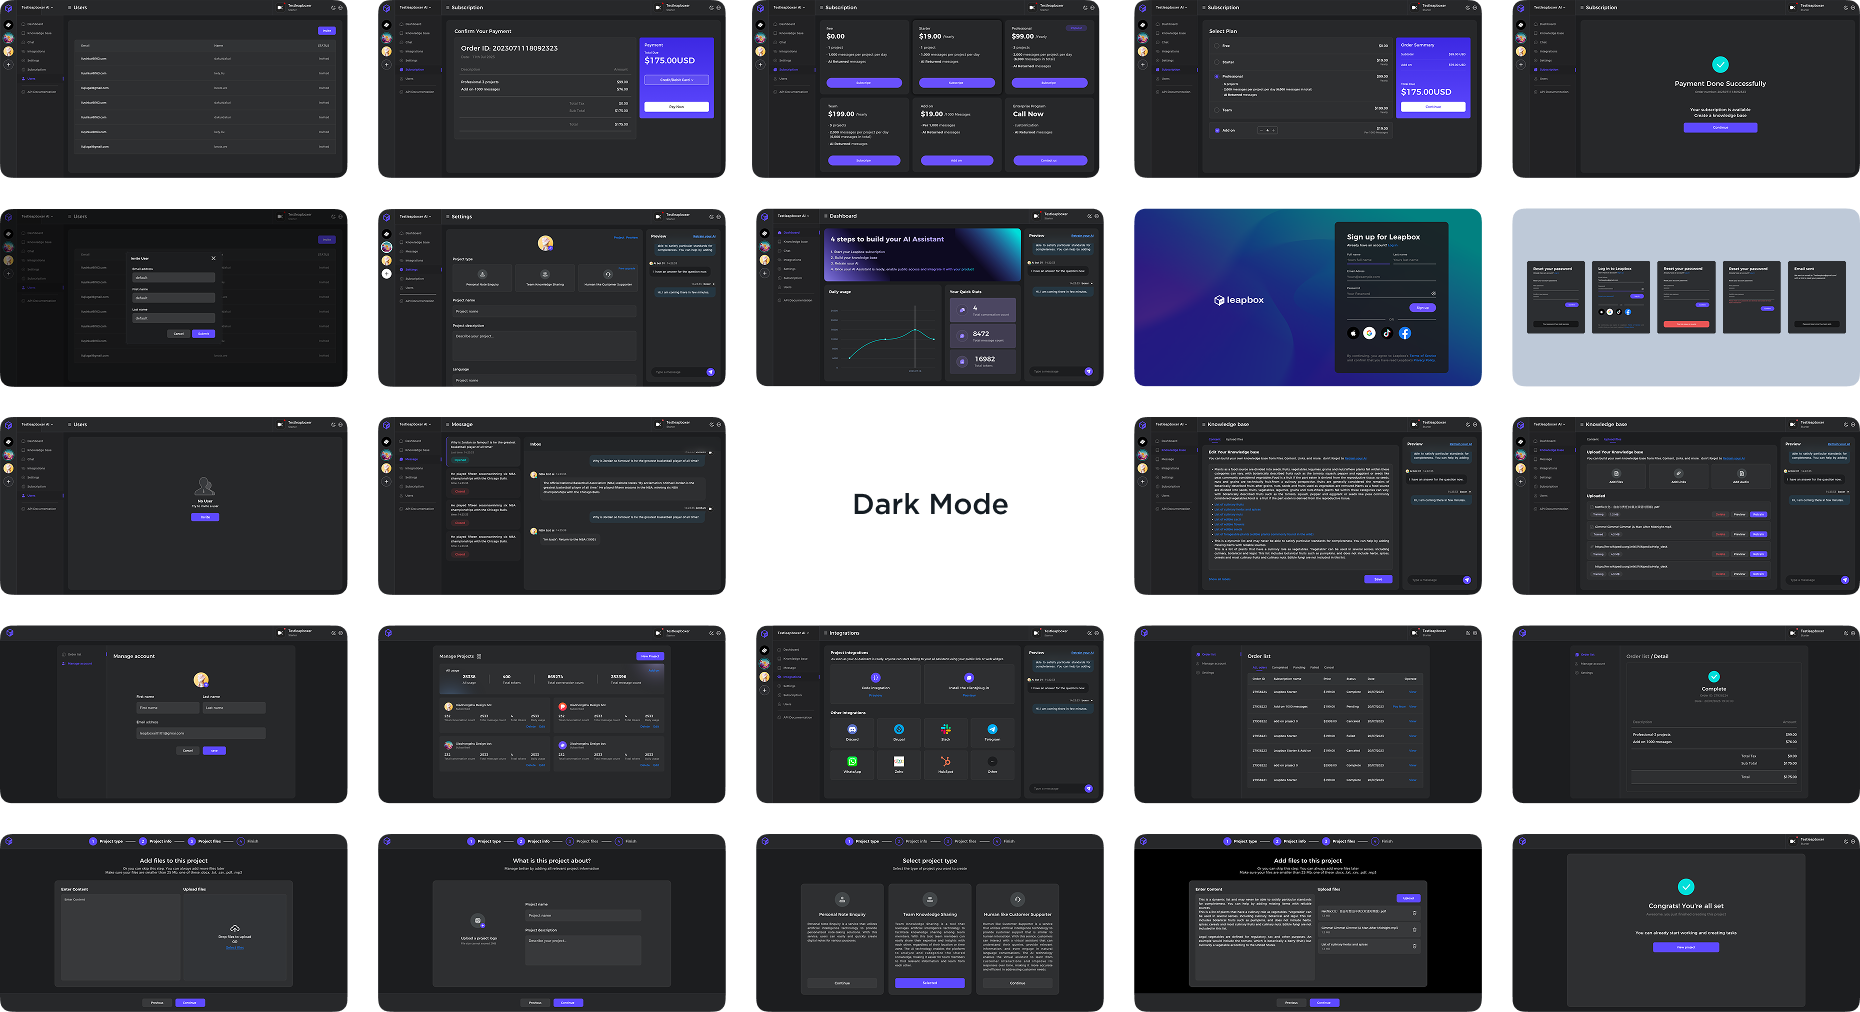Screen dimensions: 1860x1012
Task: Sign up with the TikTok icon
Action: (1387, 333)
